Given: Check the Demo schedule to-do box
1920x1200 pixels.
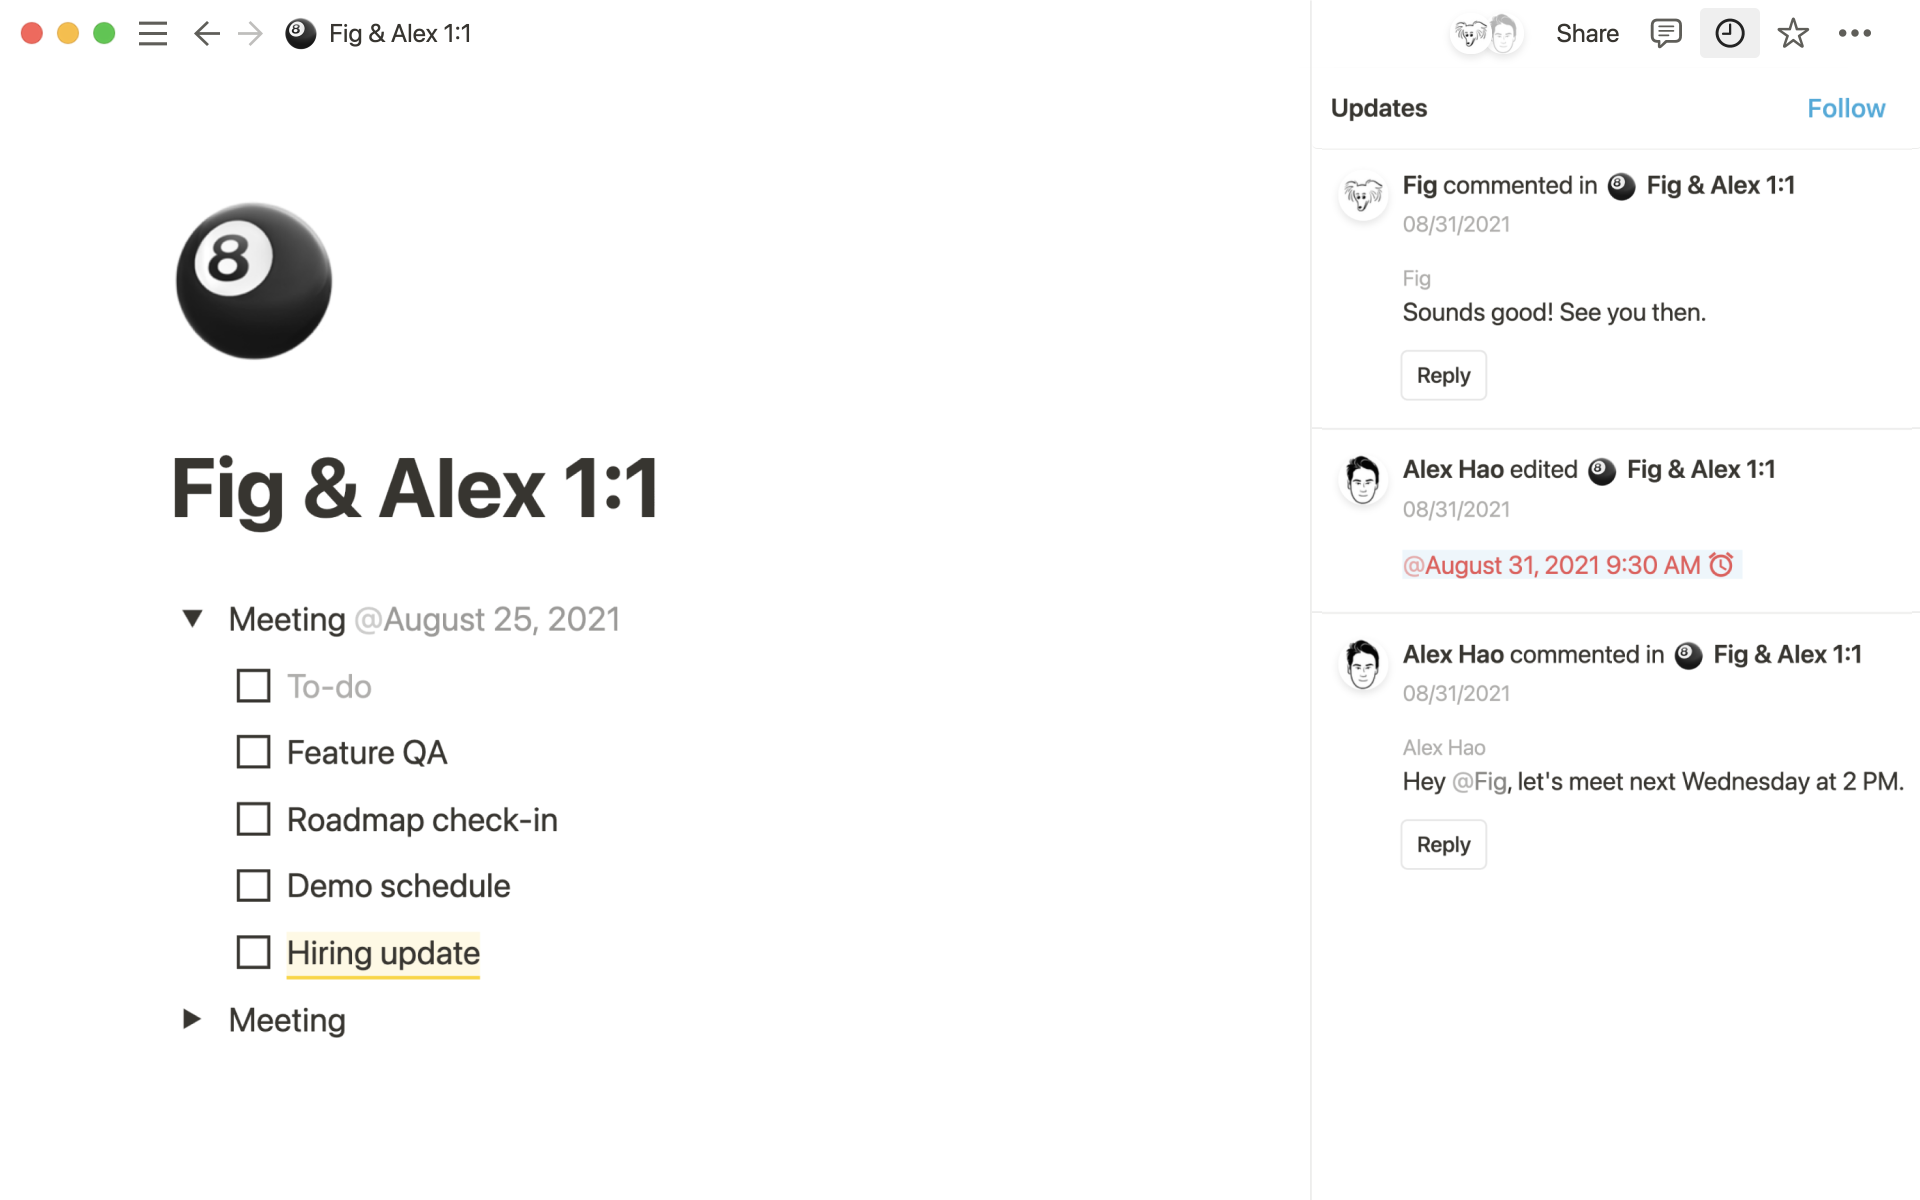Looking at the screenshot, I should click(253, 886).
